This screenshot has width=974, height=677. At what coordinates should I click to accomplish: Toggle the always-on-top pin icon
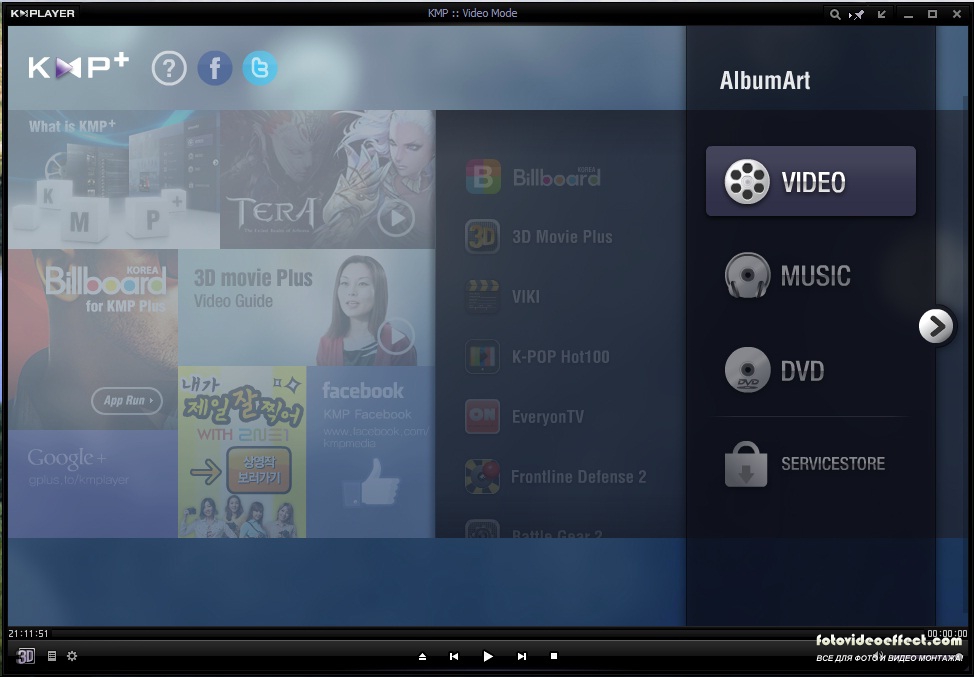857,14
